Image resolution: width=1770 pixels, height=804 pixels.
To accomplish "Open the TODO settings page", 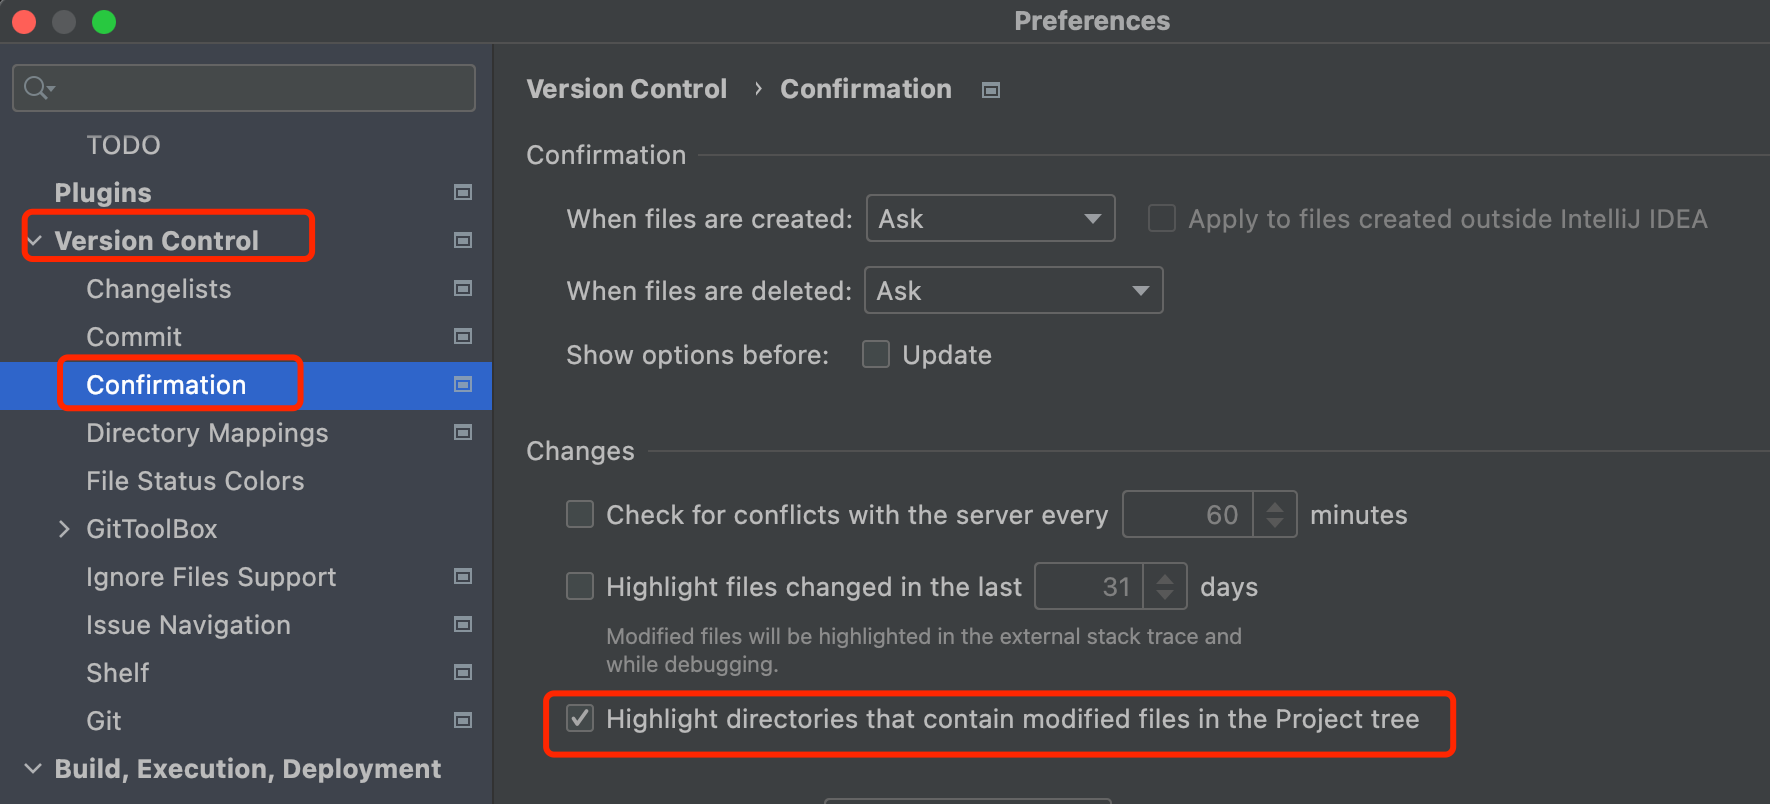I will click(x=123, y=145).
